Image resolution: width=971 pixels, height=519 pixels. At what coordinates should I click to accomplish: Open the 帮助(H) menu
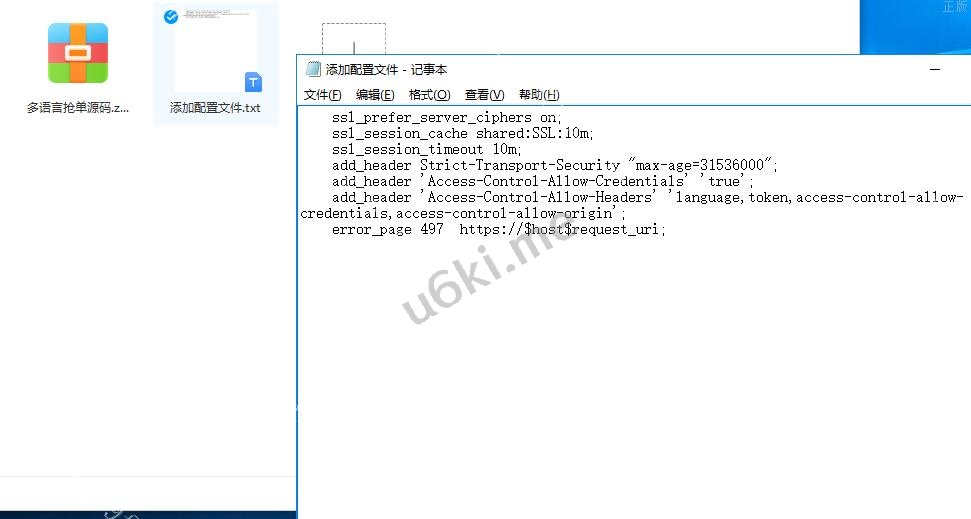(539, 95)
